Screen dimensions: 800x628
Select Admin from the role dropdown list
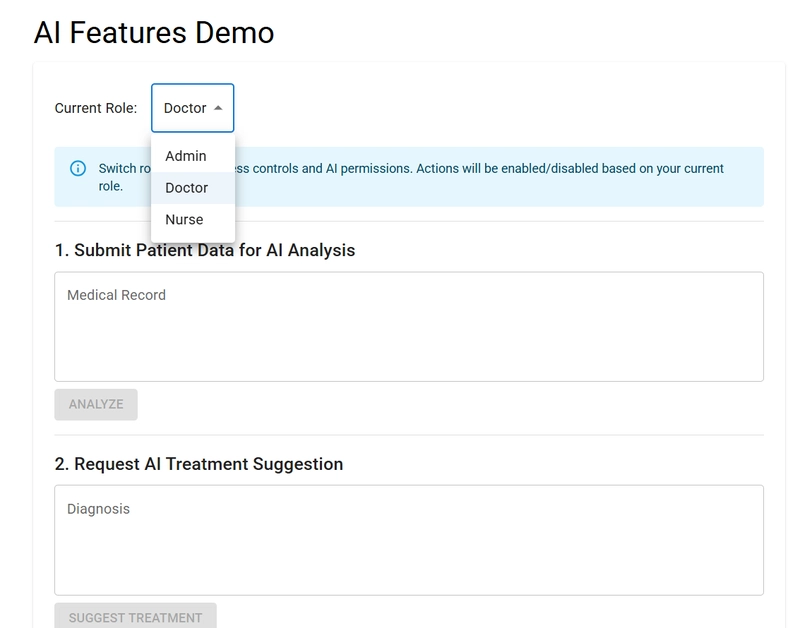coord(193,156)
